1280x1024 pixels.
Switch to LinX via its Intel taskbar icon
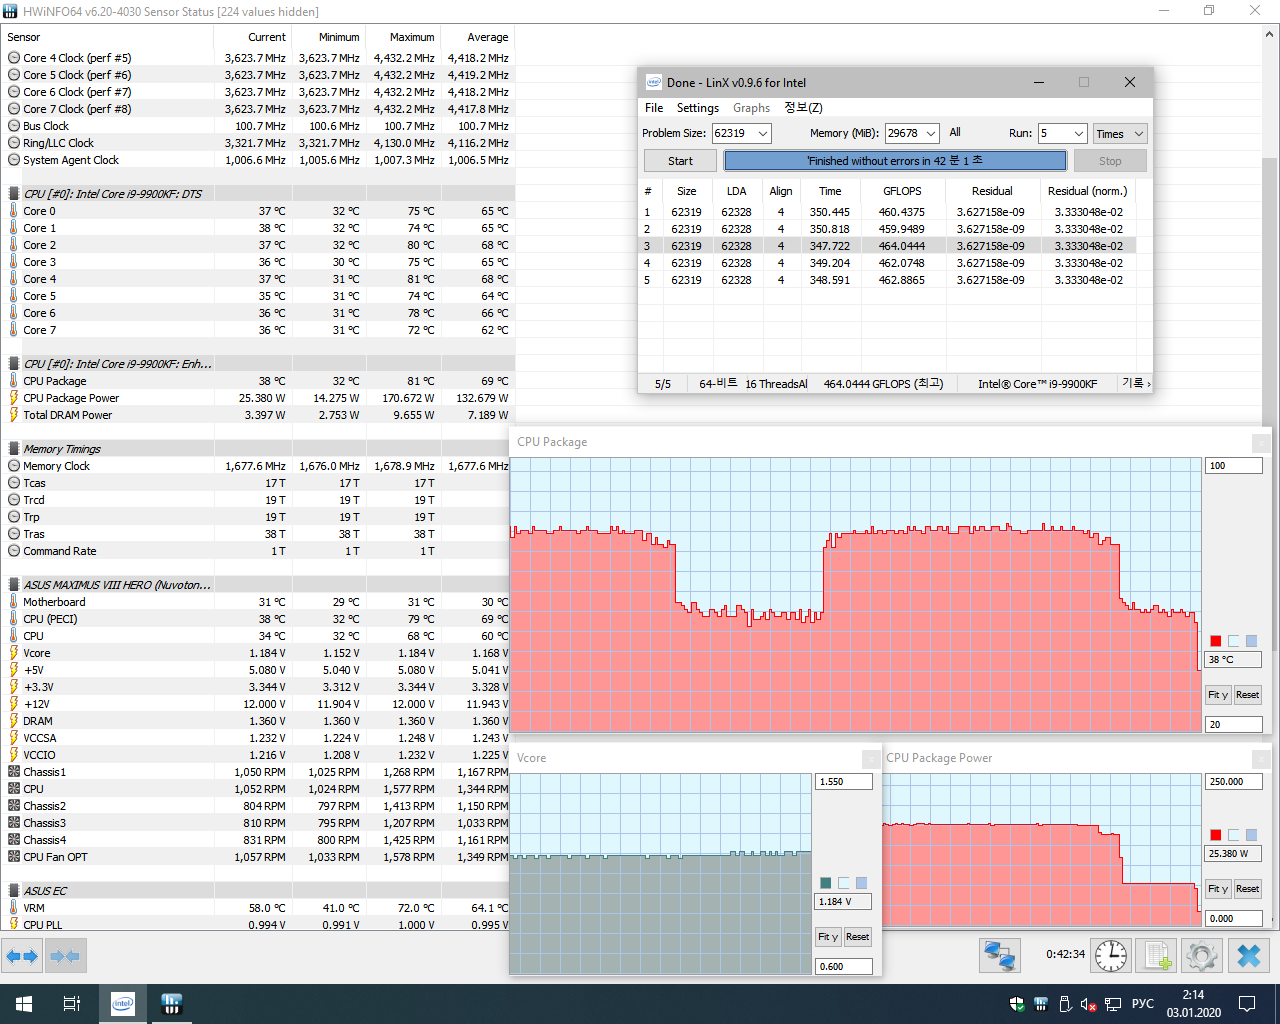(123, 1004)
